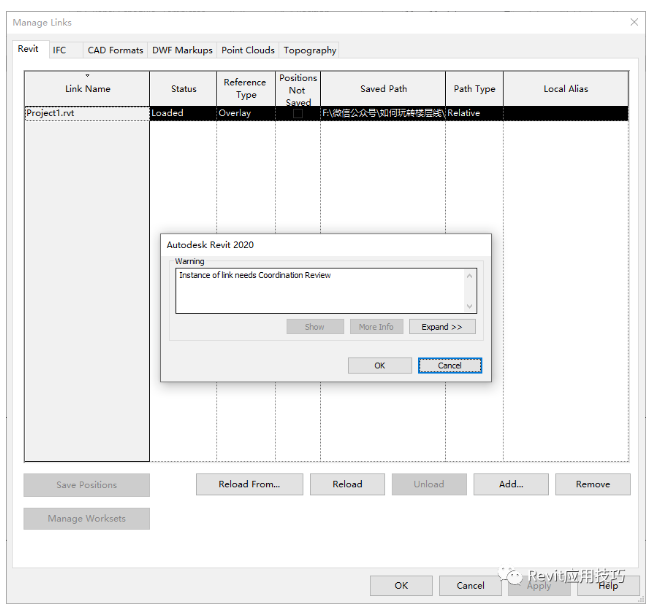The width and height of the screenshot is (653, 607).
Task: Click the disabled Show button
Action: point(315,327)
